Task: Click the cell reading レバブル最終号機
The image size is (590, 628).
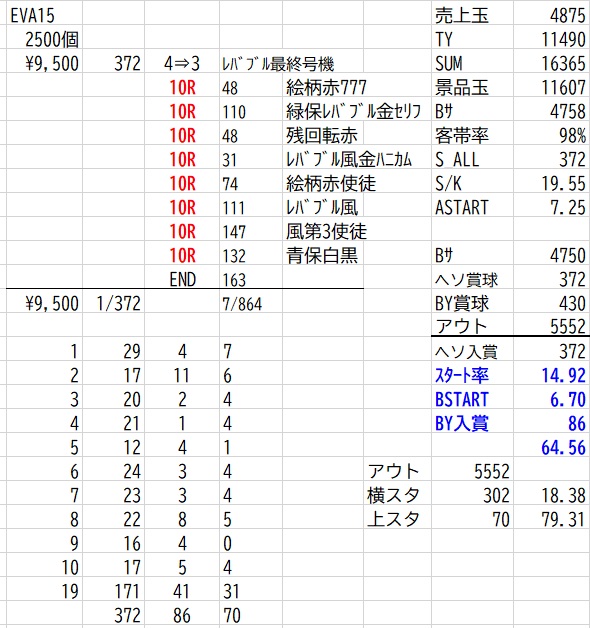Action: tap(278, 64)
